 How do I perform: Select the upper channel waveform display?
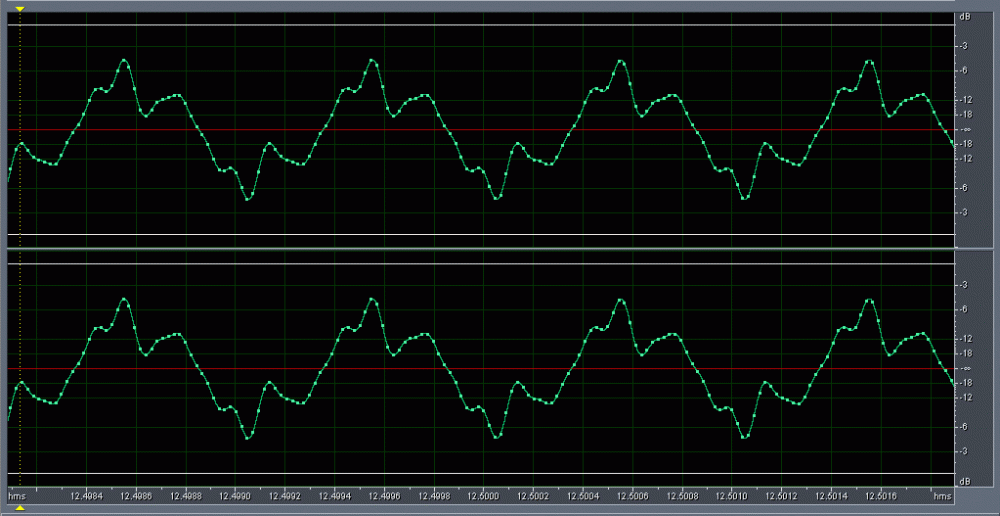click(482, 129)
